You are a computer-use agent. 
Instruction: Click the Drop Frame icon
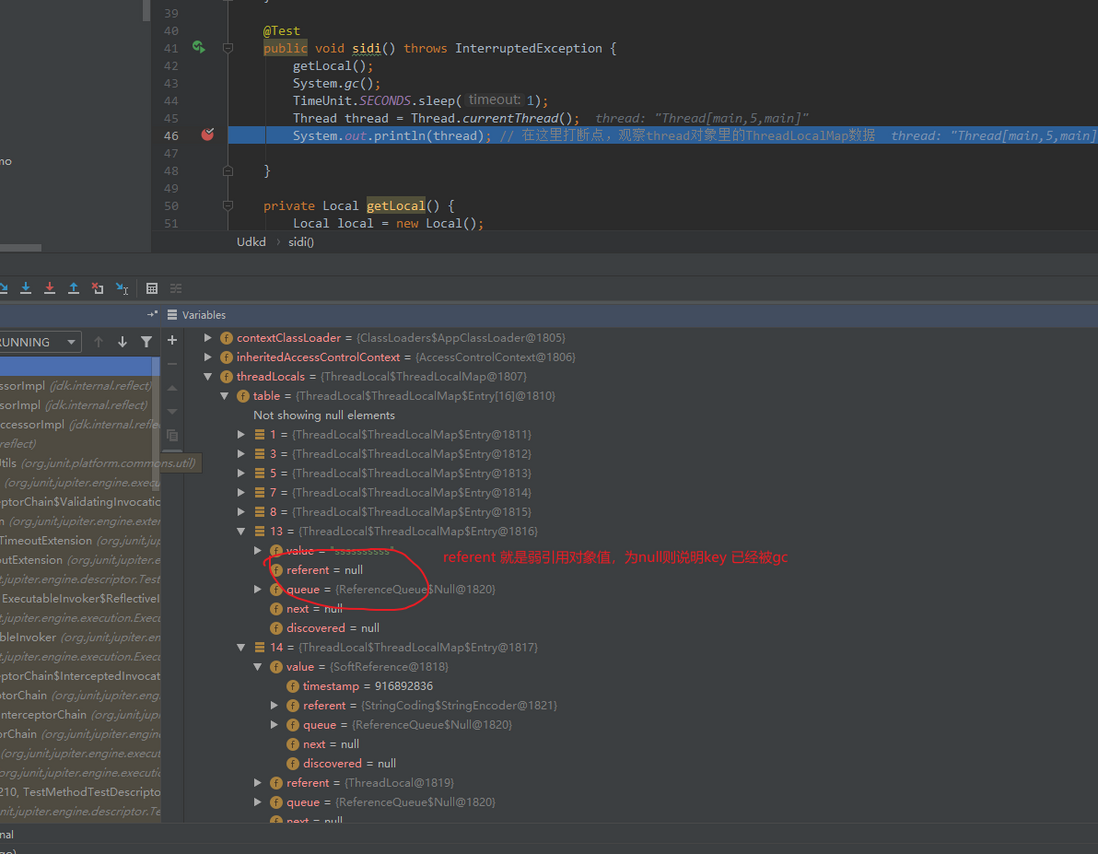(97, 288)
